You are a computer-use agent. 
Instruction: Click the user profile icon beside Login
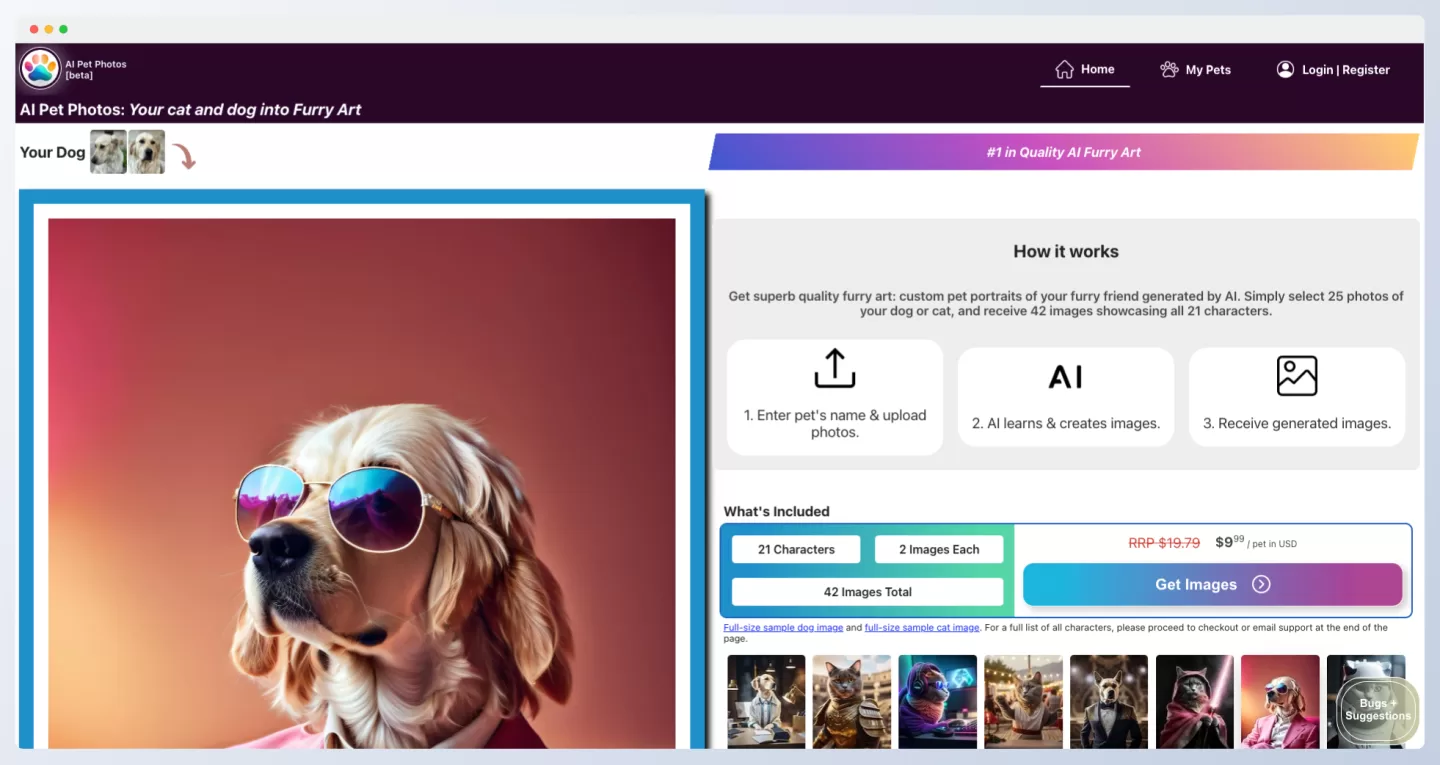[1285, 69]
